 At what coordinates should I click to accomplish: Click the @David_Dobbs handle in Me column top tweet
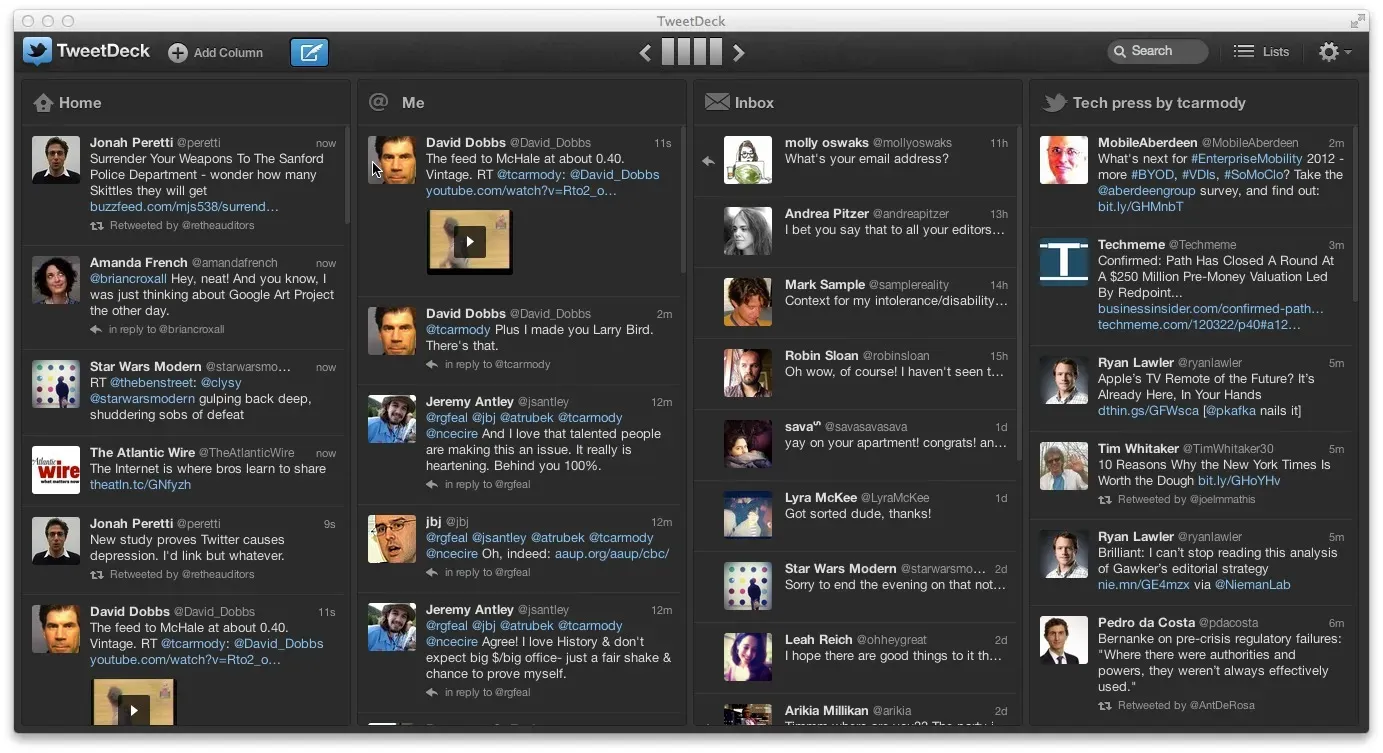(x=615, y=175)
